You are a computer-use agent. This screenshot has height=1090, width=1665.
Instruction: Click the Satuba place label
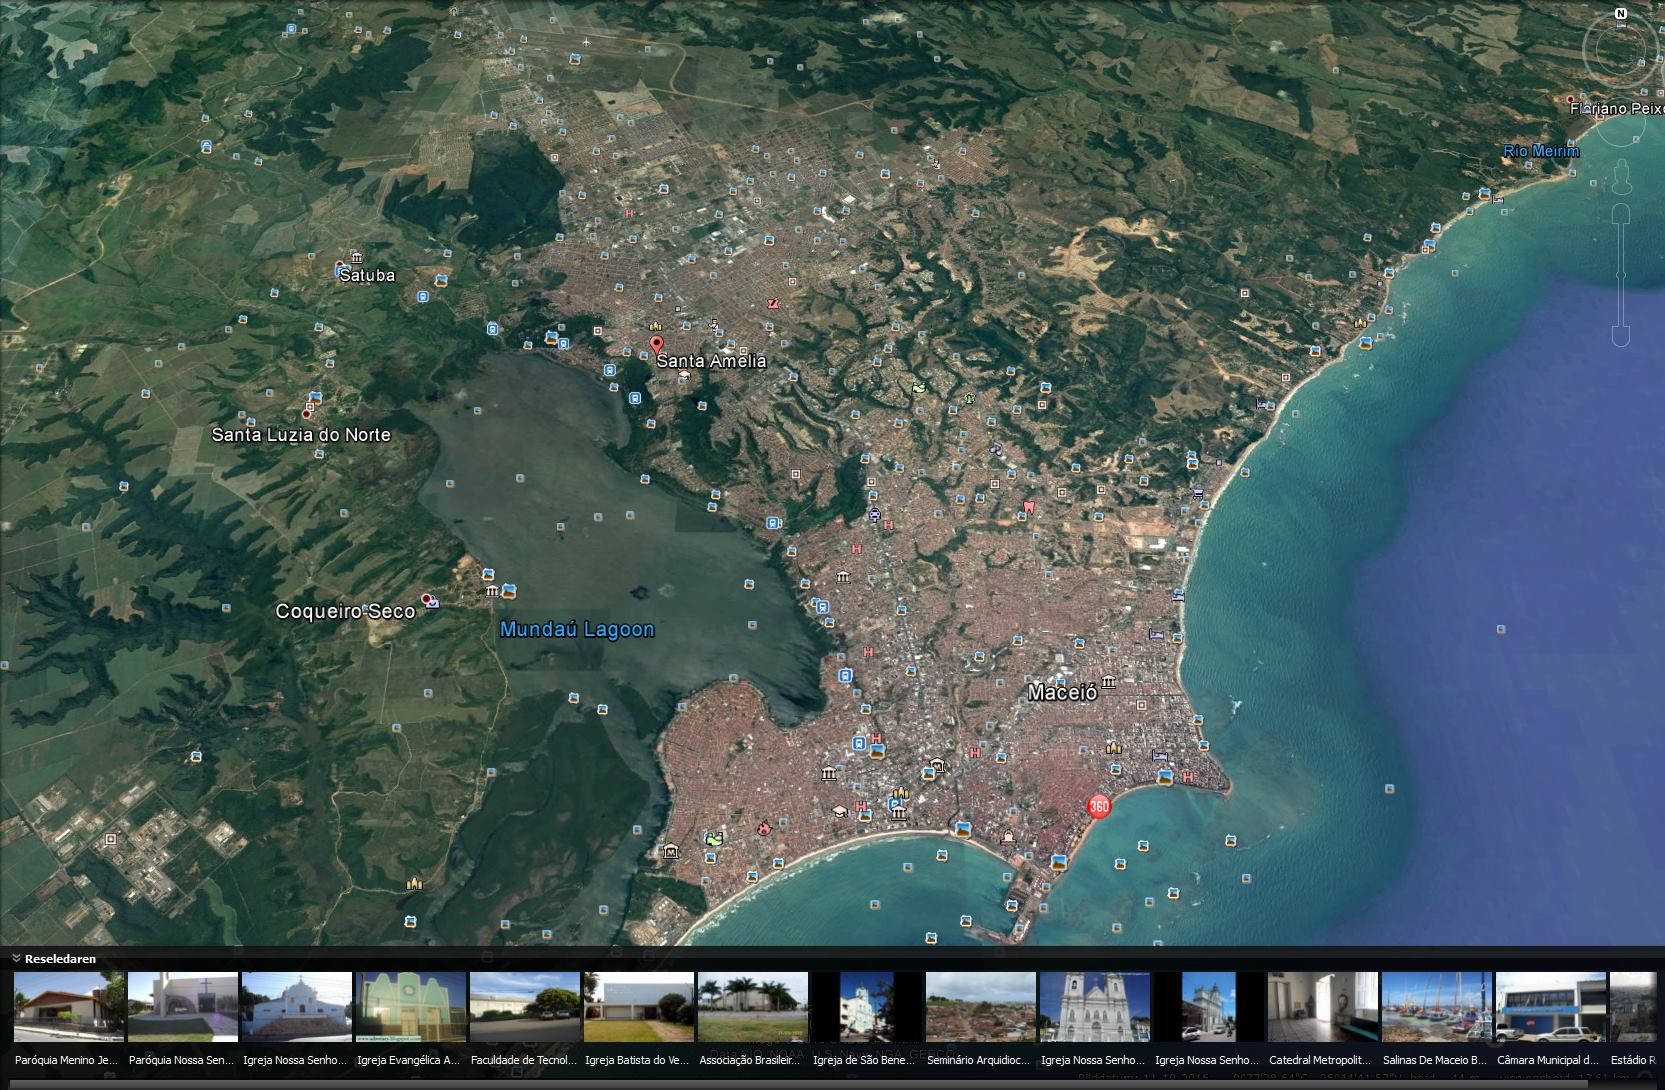pos(367,275)
